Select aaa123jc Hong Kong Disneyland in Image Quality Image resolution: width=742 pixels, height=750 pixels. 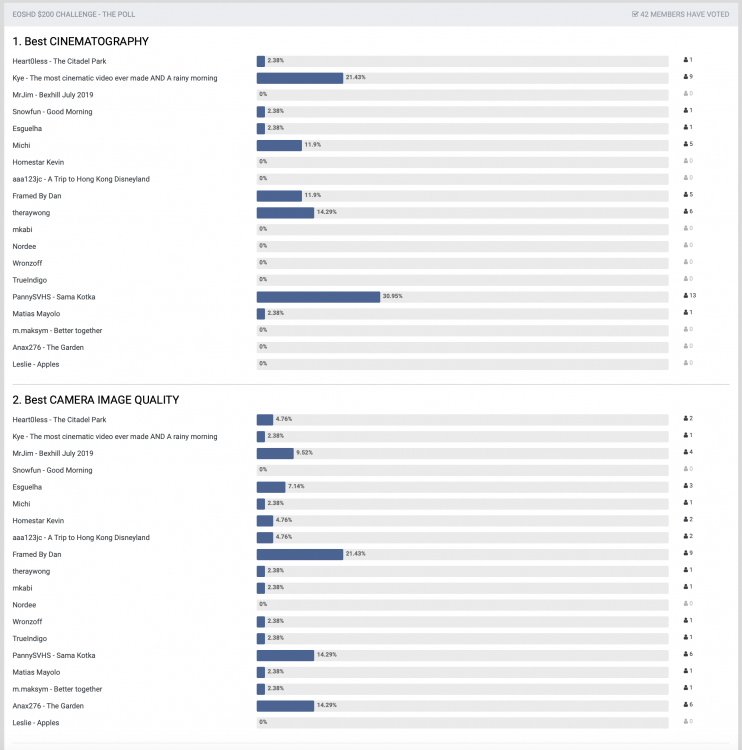(81, 537)
